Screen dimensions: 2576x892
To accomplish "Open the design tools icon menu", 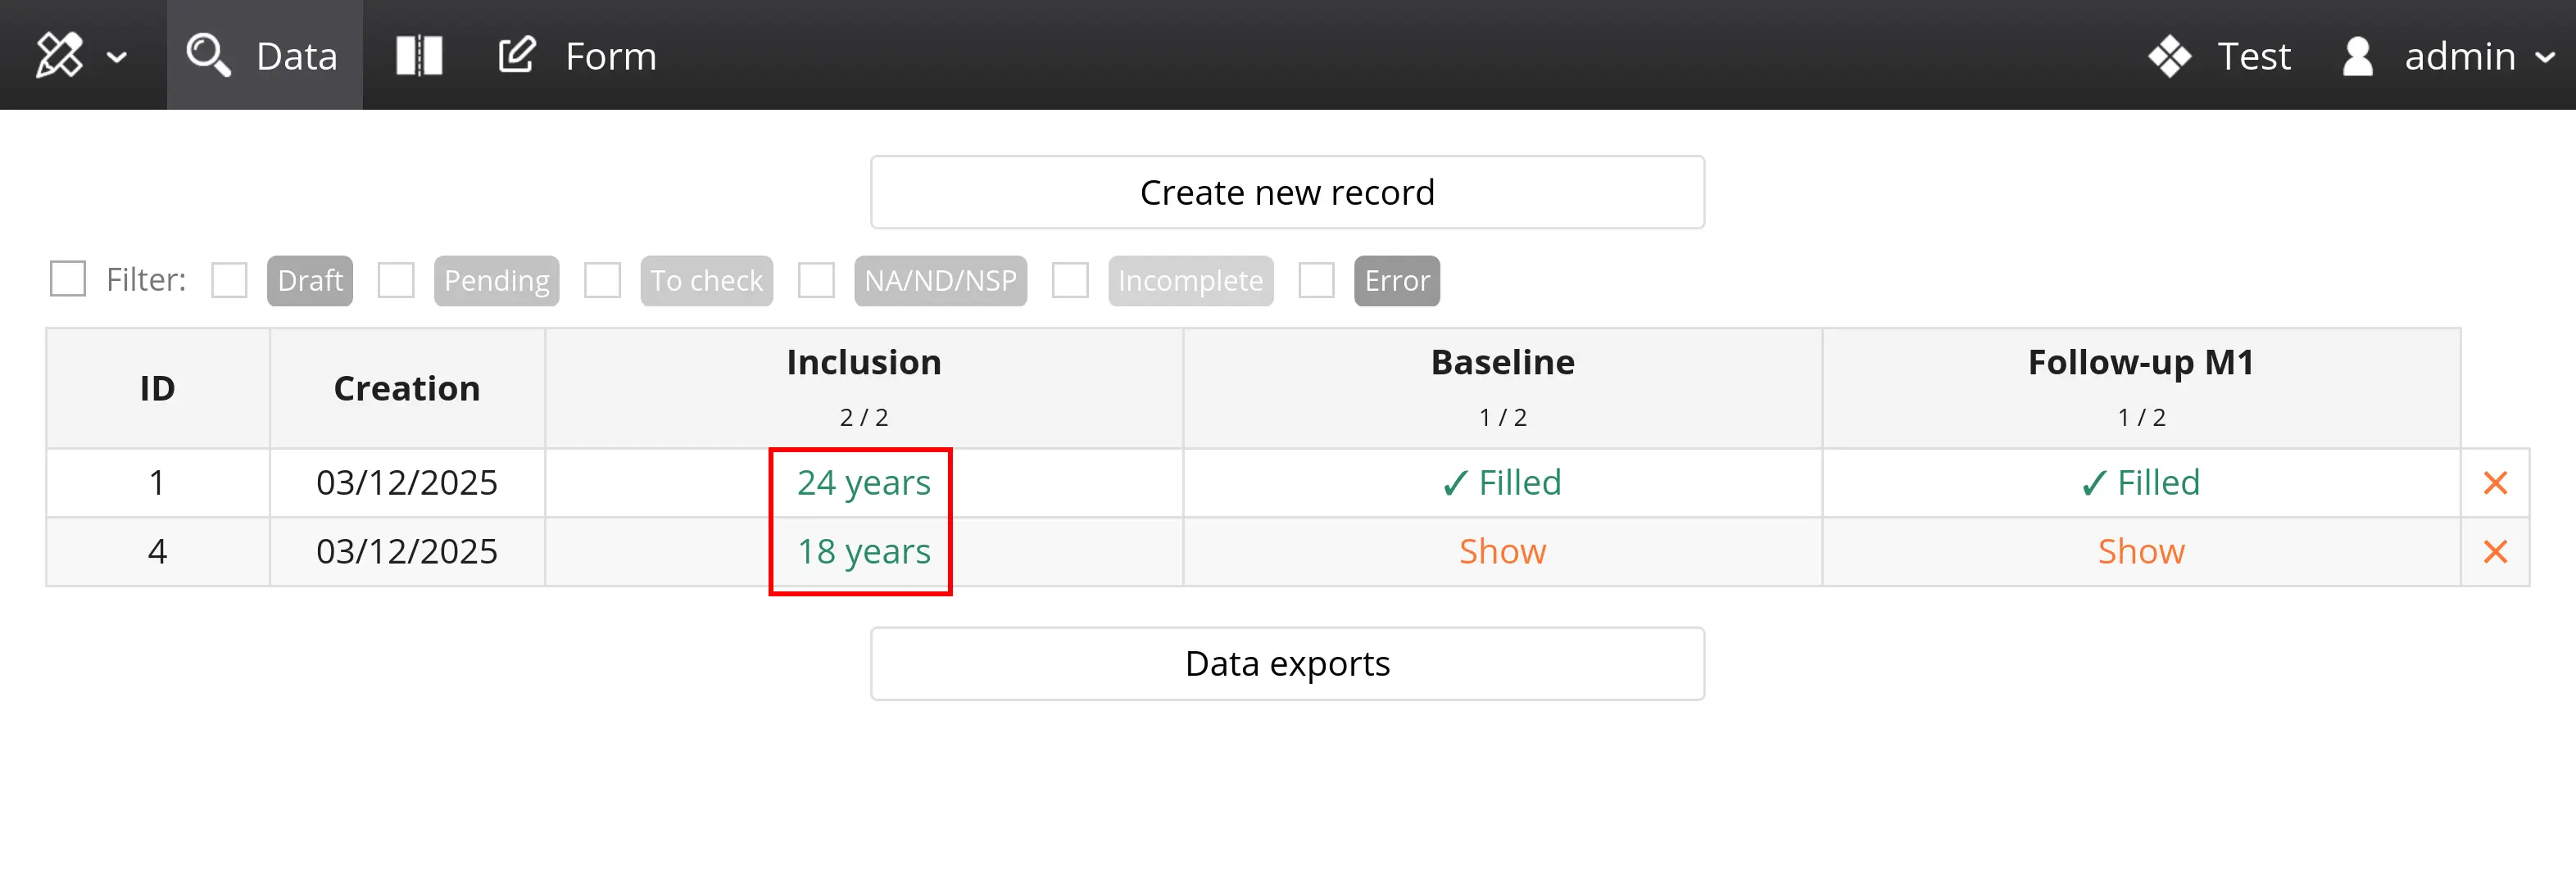I will [x=58, y=56].
